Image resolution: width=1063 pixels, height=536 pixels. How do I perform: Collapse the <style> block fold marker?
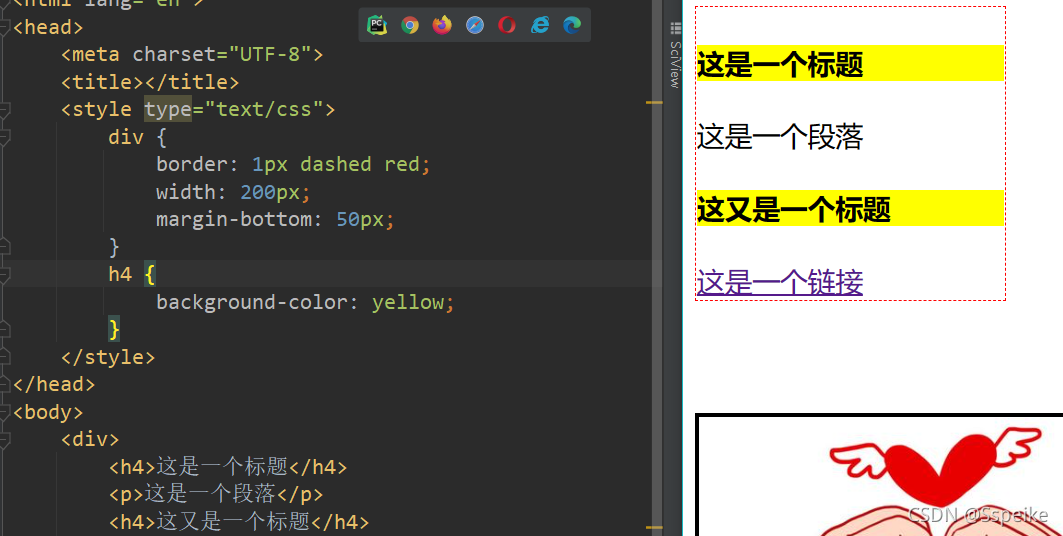tap(4, 110)
